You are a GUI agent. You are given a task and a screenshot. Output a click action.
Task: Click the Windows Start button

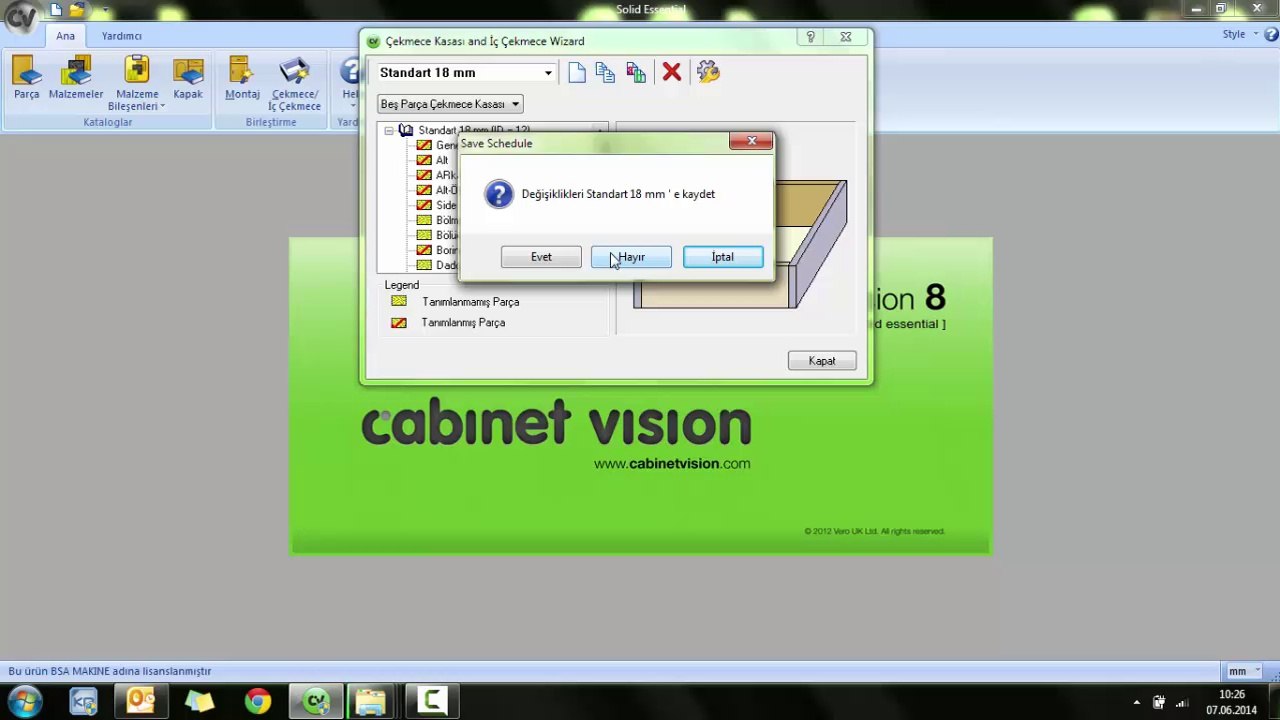(24, 701)
